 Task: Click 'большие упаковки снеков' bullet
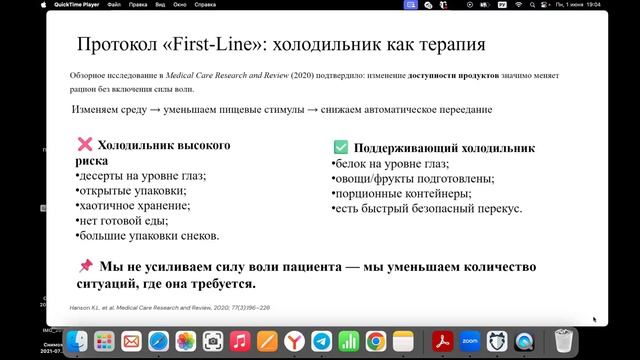pos(147,236)
